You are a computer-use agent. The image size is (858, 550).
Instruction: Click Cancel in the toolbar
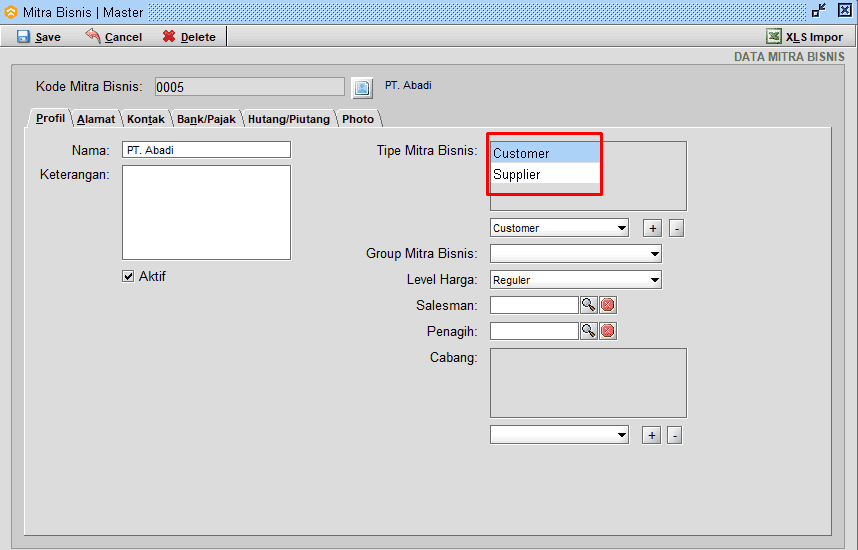113,37
